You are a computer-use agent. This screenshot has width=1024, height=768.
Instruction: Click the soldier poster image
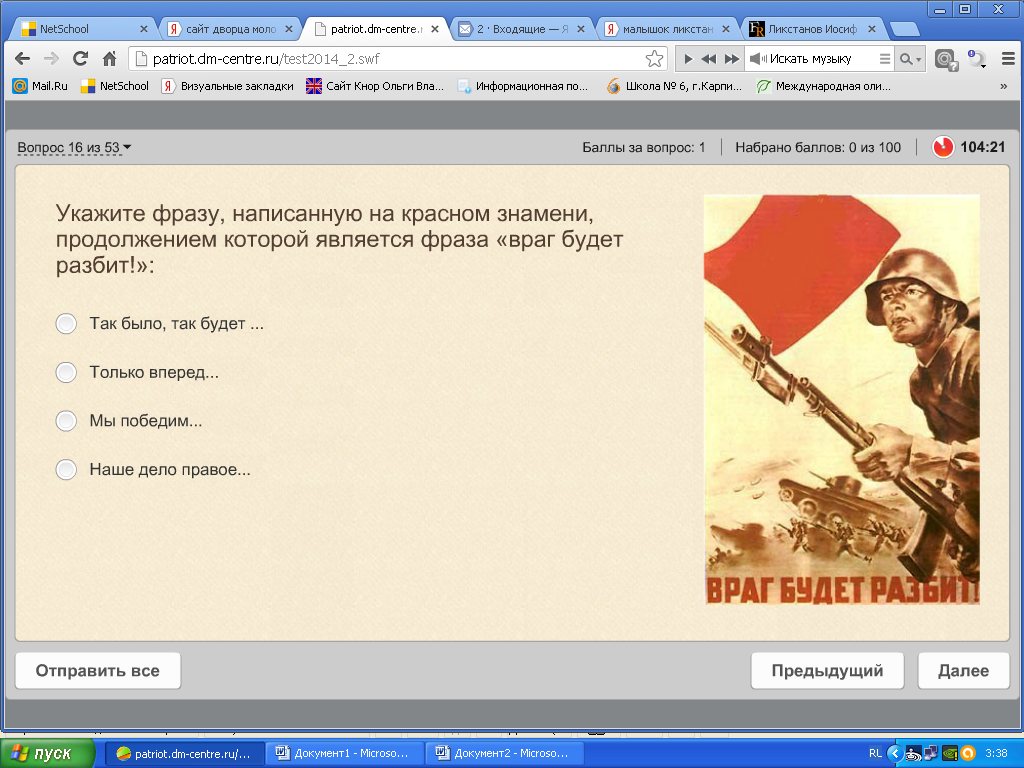click(842, 400)
